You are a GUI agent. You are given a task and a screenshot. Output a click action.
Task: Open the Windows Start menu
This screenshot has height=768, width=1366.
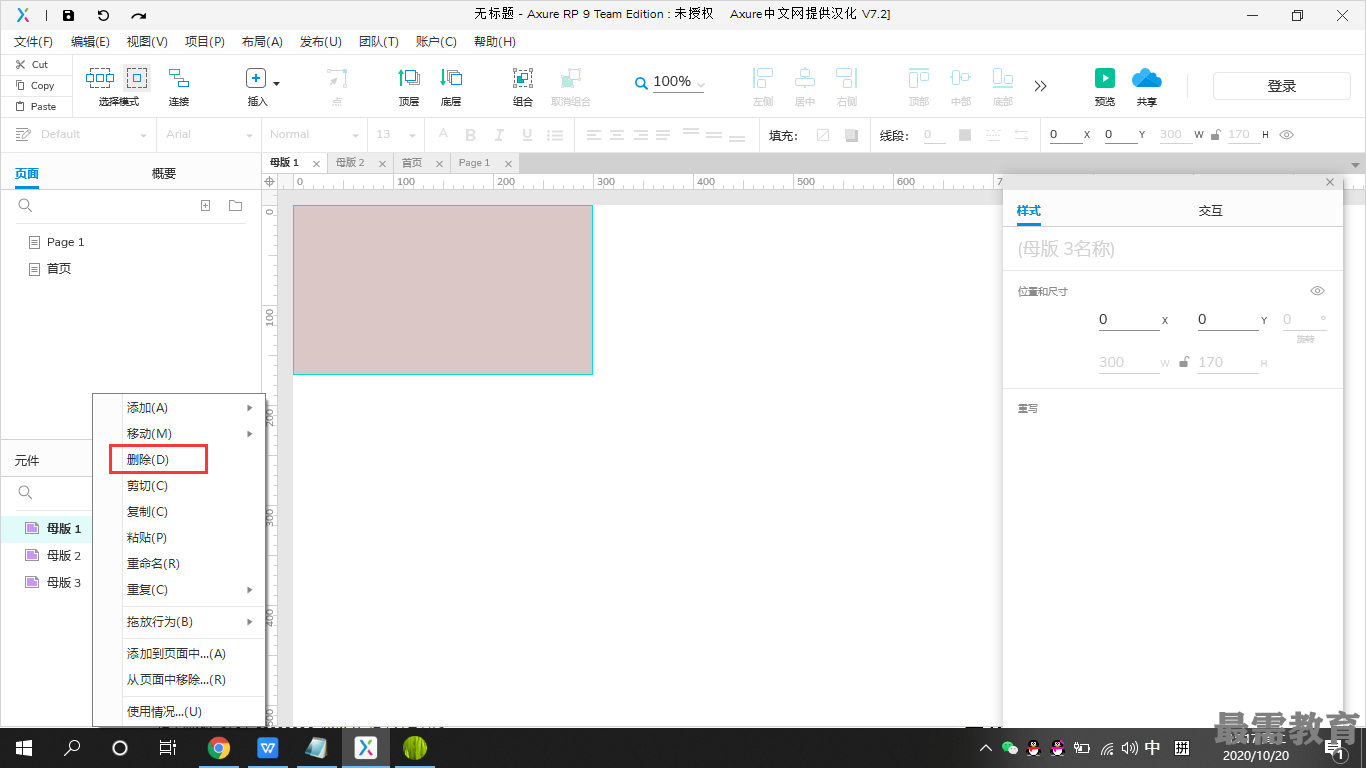(x=24, y=748)
